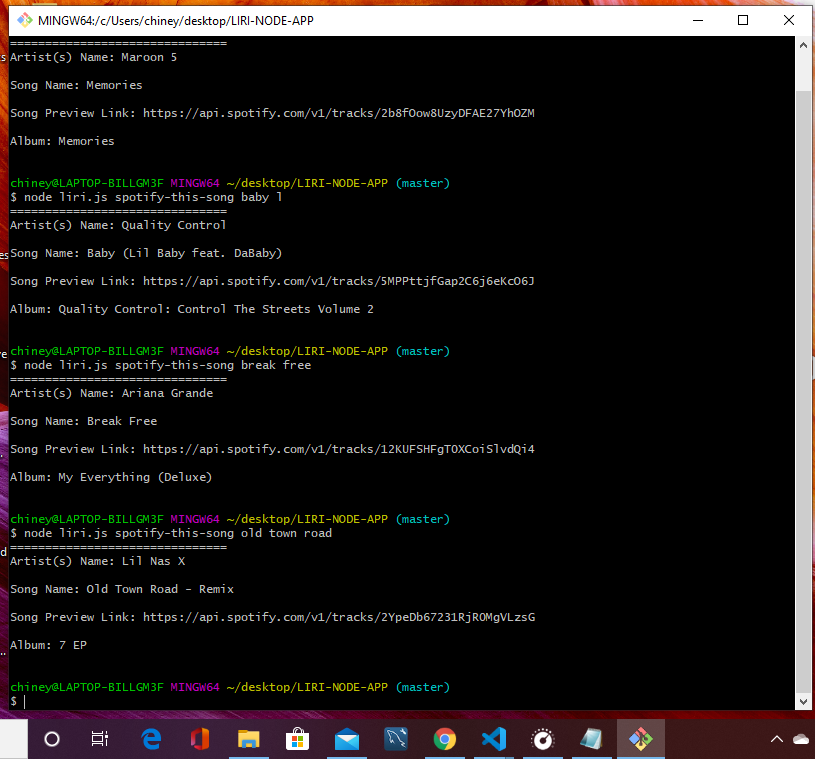
Task: Maximize the MINGW64 terminal window
Action: click(743, 20)
